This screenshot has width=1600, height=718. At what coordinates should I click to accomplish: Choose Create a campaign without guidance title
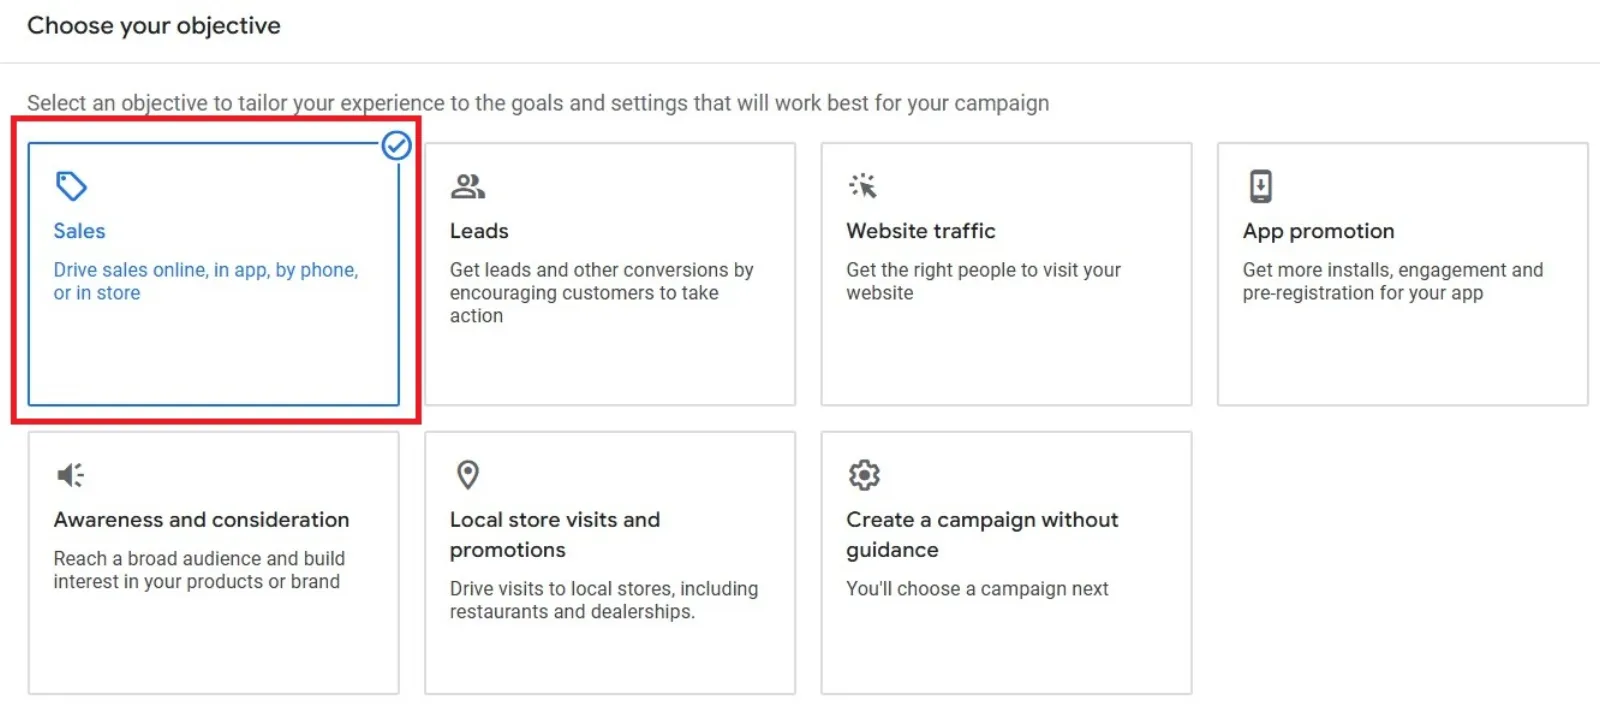point(982,535)
